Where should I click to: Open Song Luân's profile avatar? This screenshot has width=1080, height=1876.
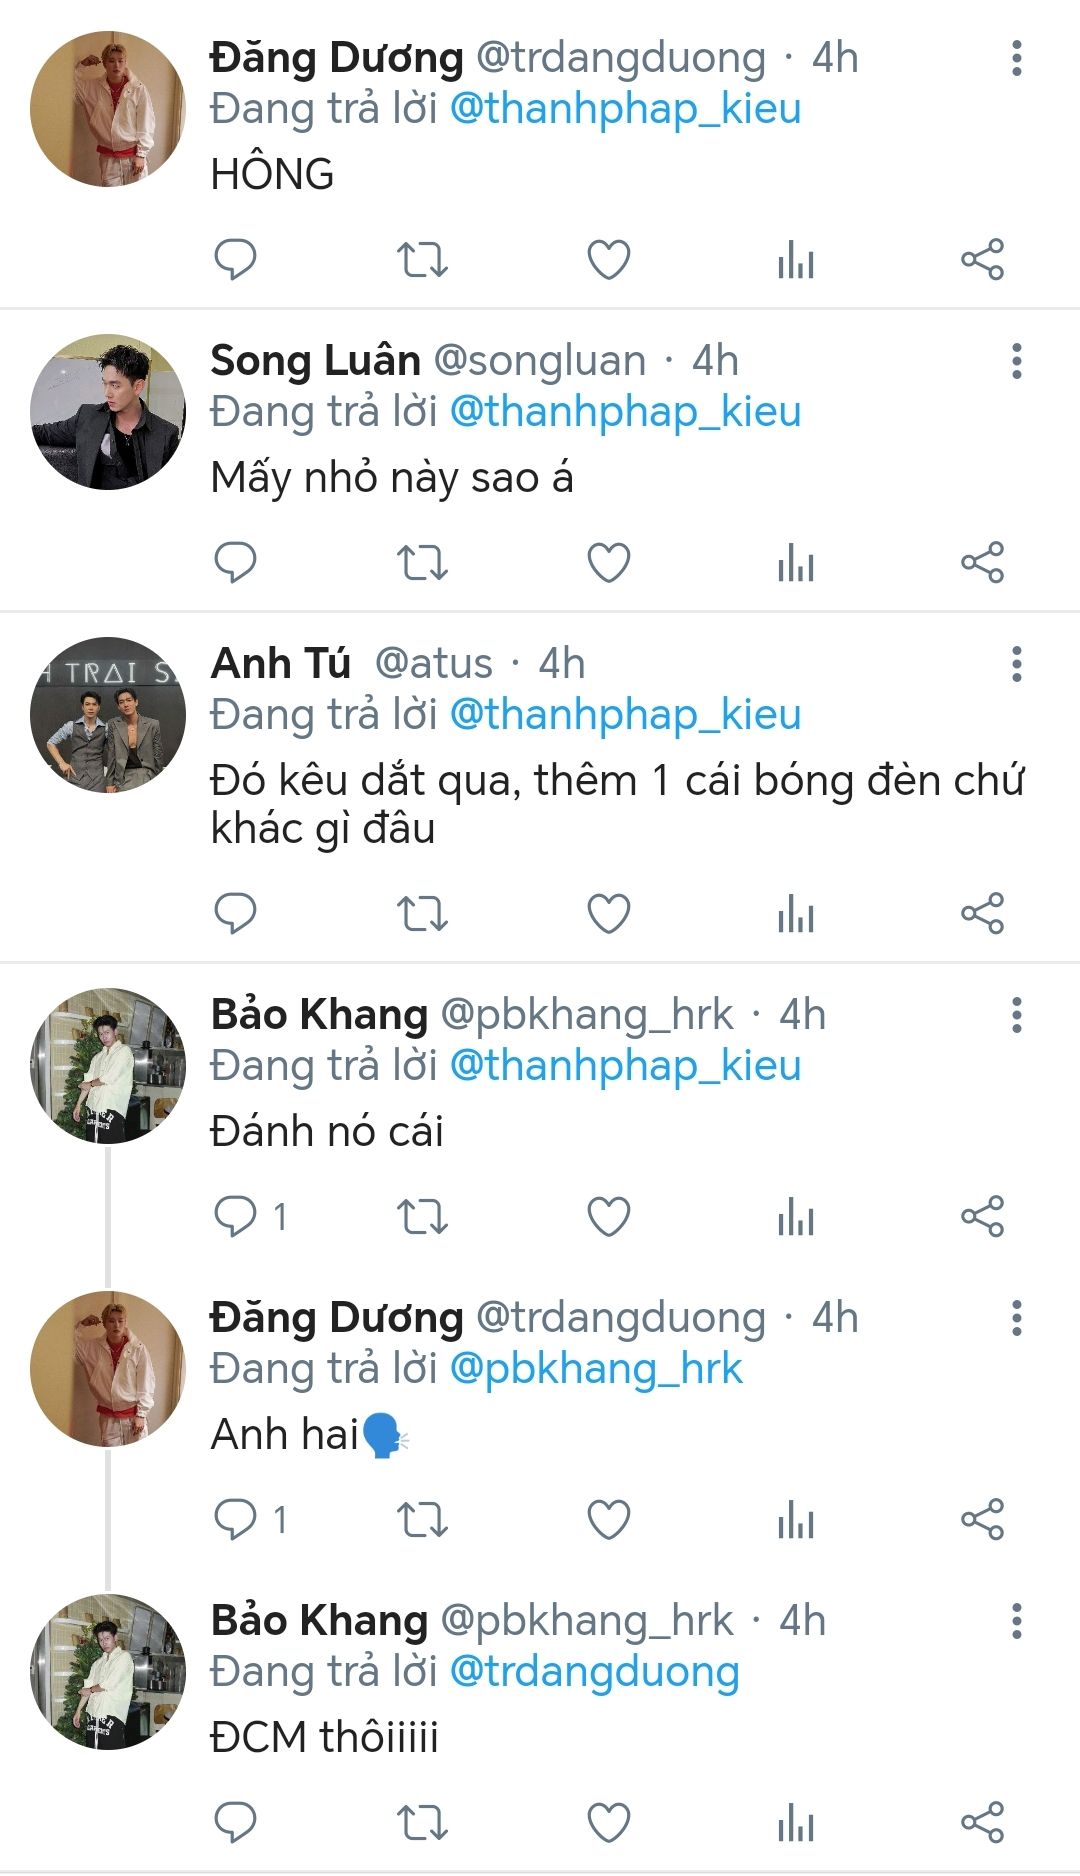[108, 412]
